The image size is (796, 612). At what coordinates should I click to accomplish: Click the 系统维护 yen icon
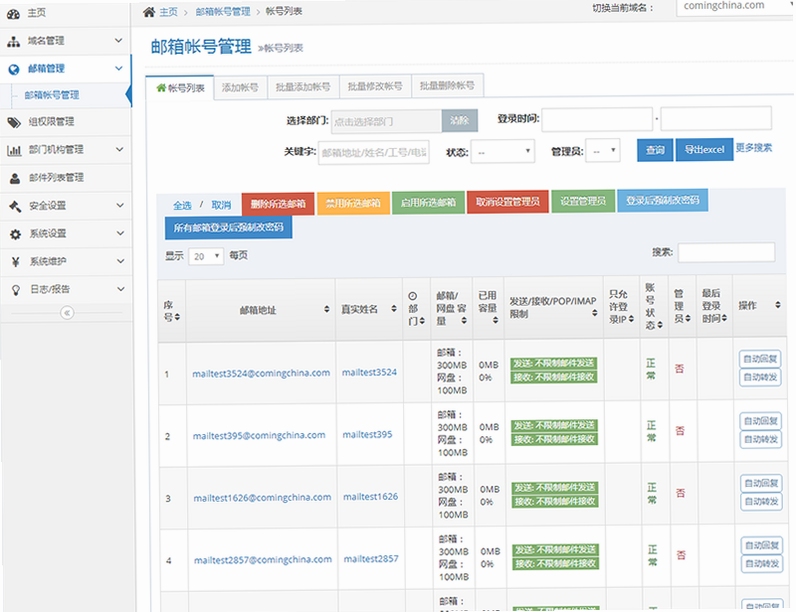16,262
